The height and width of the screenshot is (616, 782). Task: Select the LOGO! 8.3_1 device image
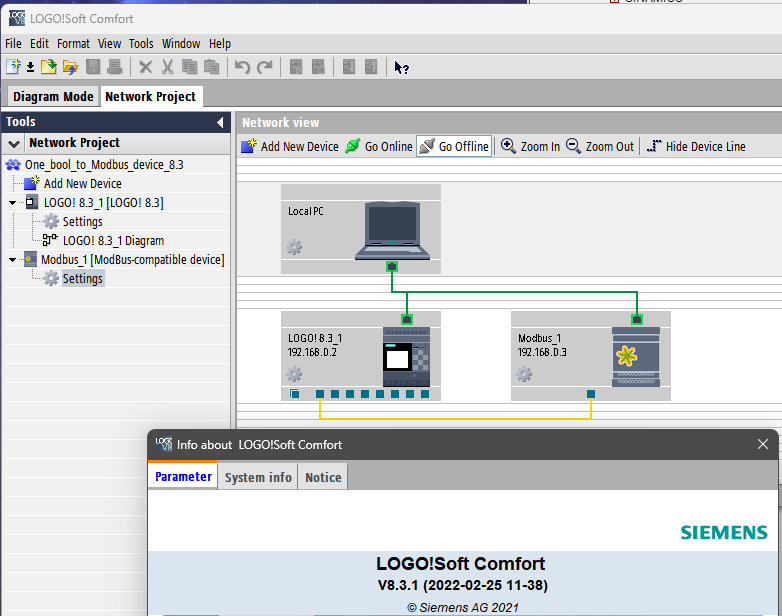[x=407, y=357]
